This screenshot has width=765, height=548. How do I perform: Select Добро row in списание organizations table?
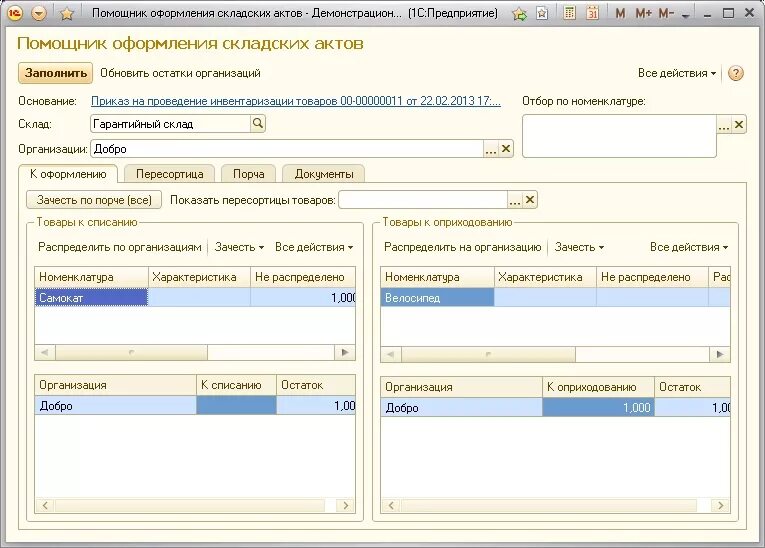coord(195,406)
